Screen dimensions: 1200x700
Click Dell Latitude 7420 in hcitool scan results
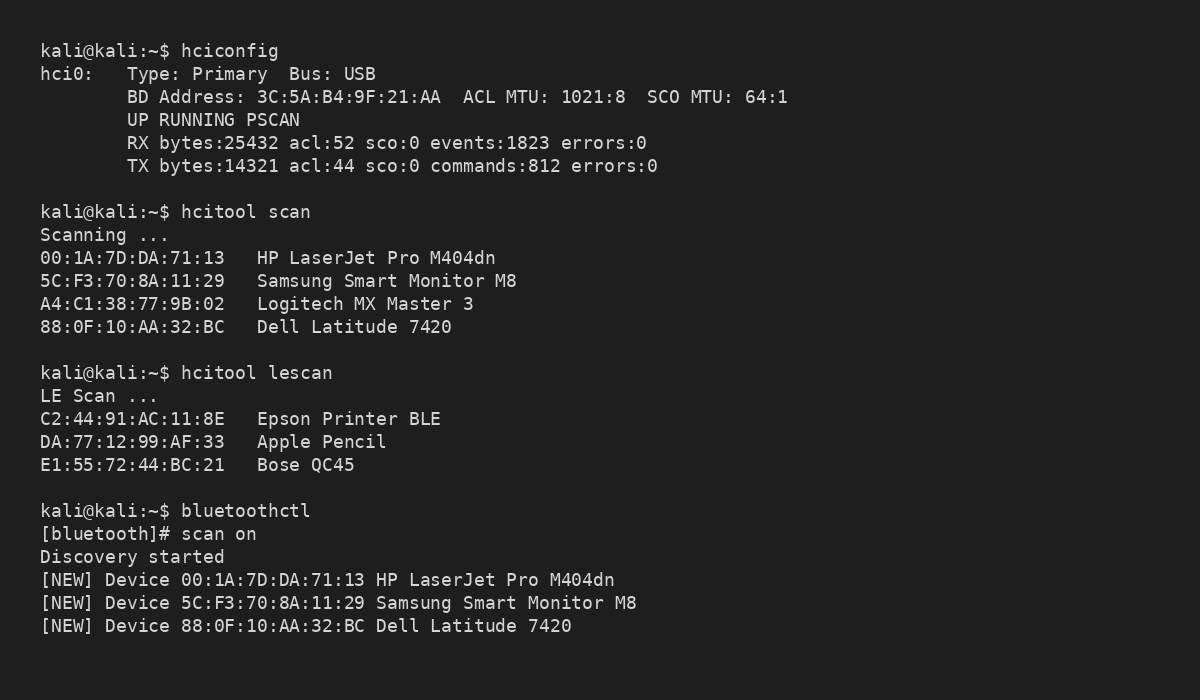tap(353, 327)
